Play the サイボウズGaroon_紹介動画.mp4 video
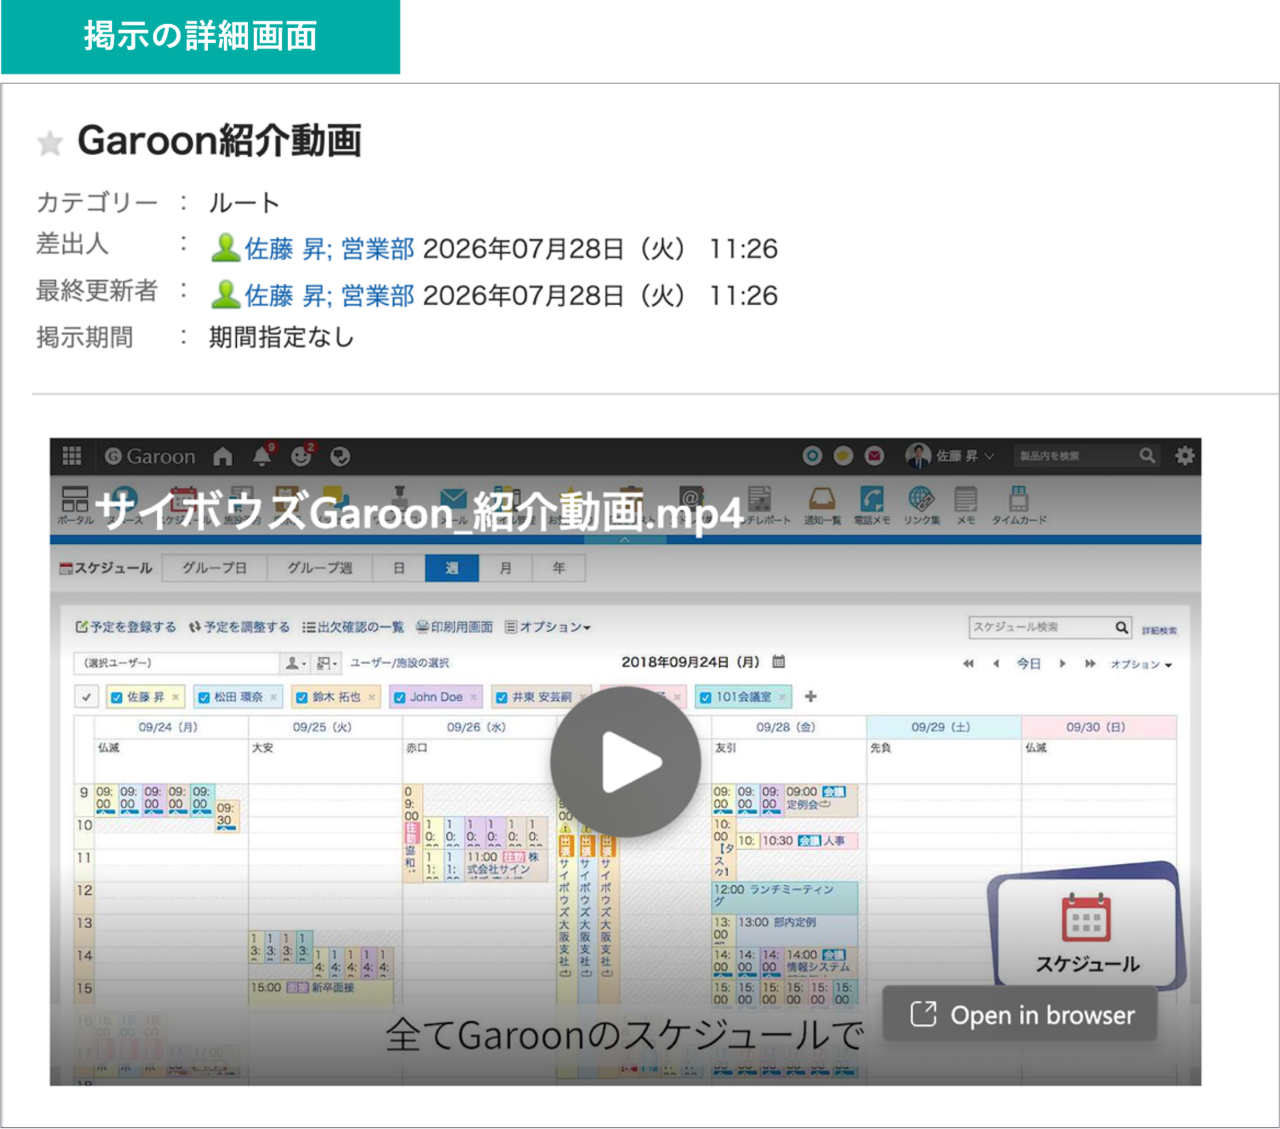The width and height of the screenshot is (1280, 1129). pyautogui.click(x=625, y=762)
